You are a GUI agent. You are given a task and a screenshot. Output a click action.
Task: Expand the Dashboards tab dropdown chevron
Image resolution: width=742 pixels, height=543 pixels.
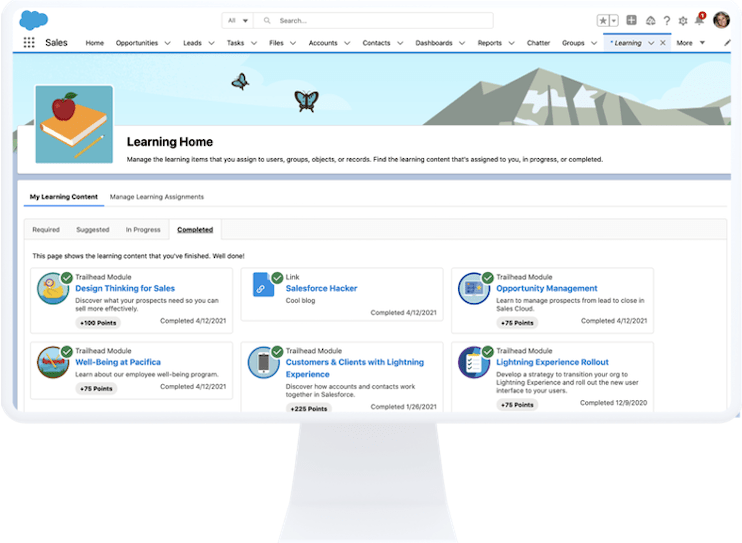pyautogui.click(x=462, y=43)
